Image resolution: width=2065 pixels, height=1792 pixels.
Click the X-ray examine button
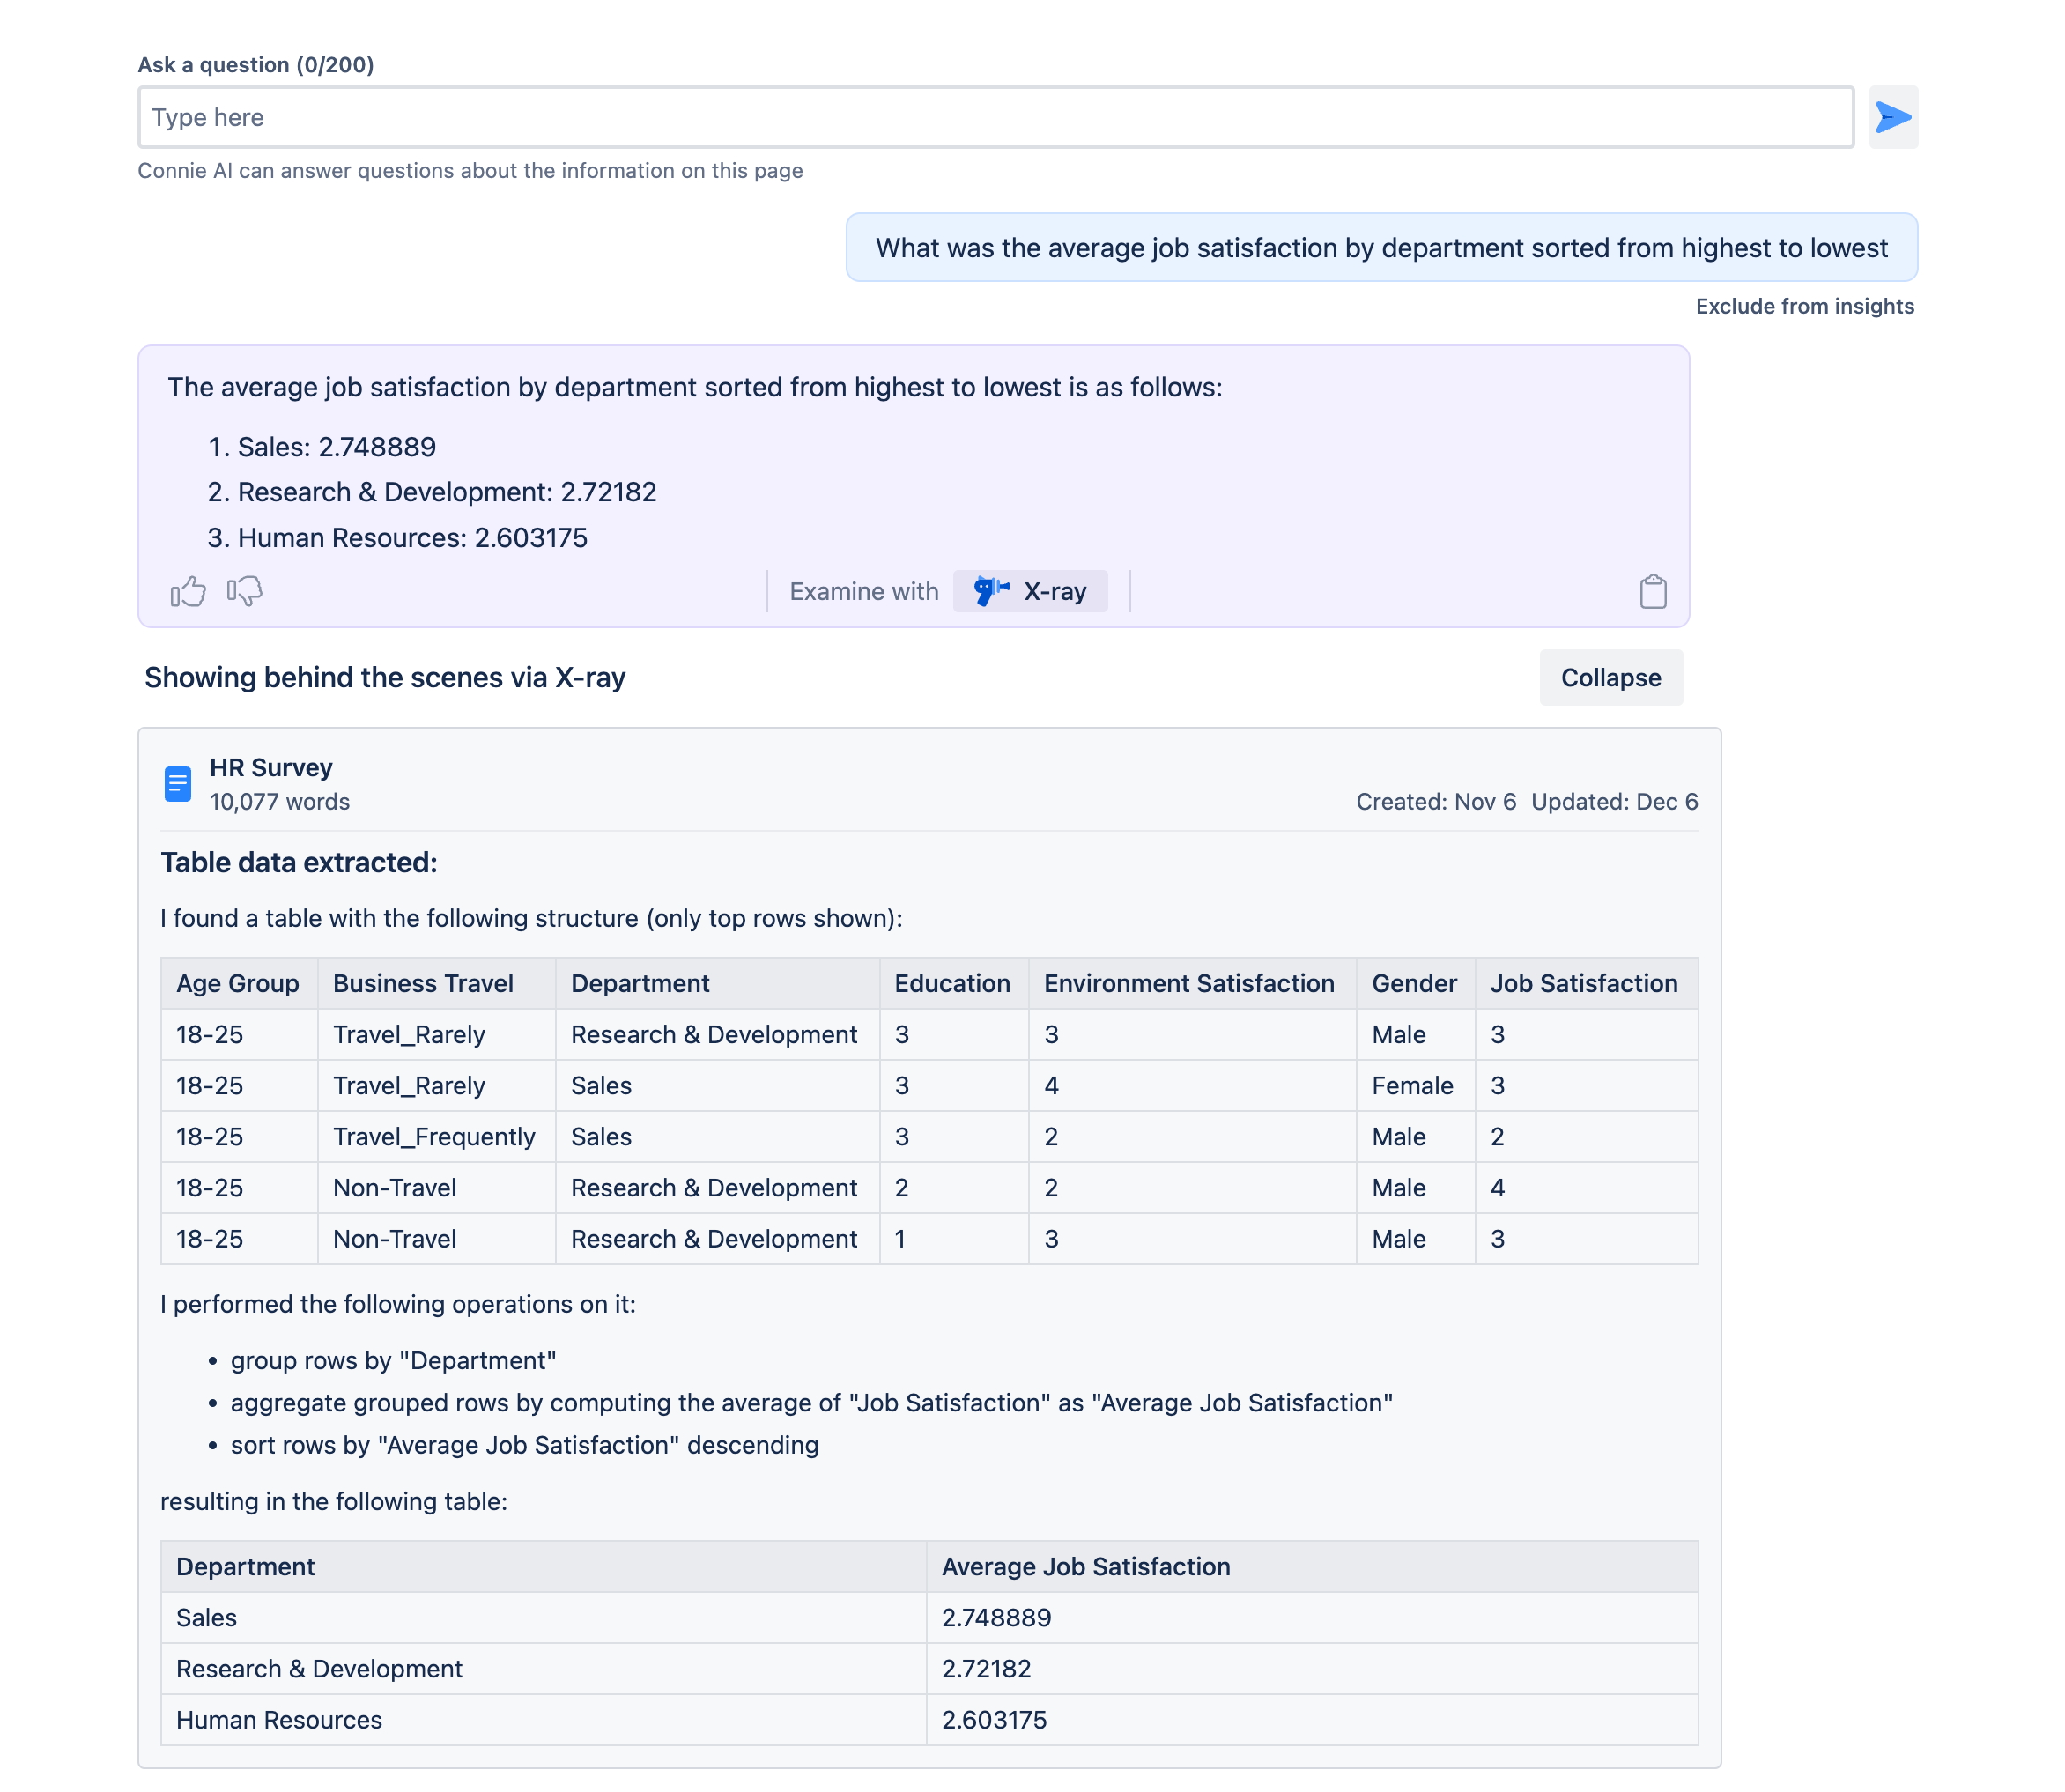(1029, 591)
